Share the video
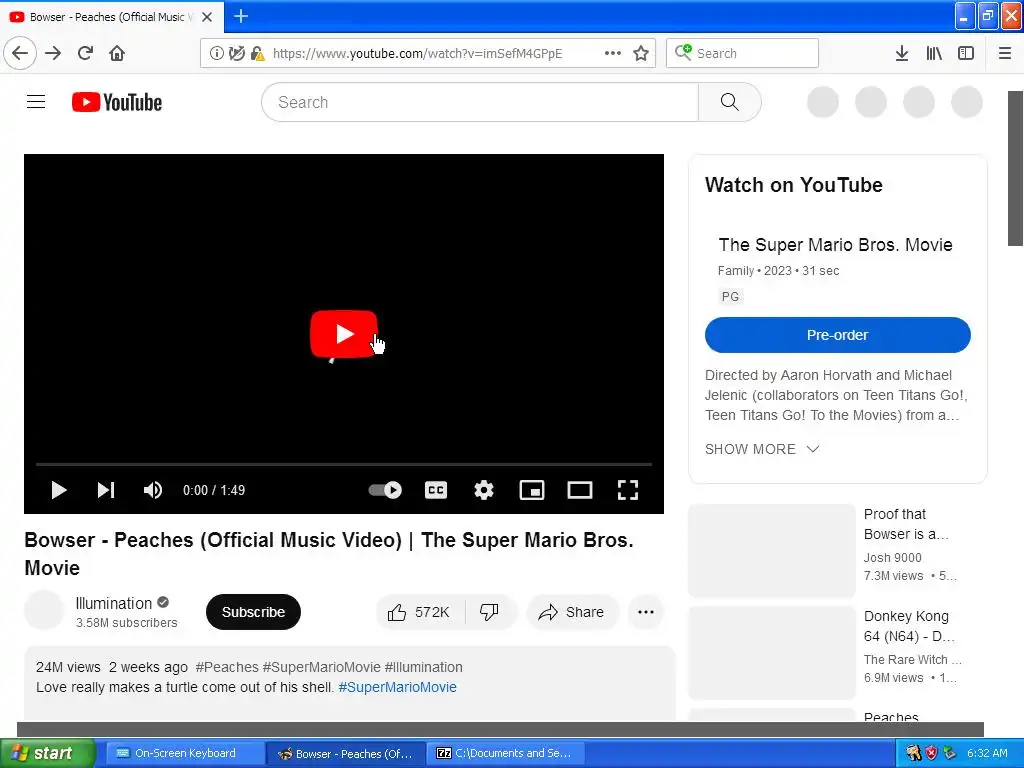This screenshot has width=1024, height=768. 571,612
